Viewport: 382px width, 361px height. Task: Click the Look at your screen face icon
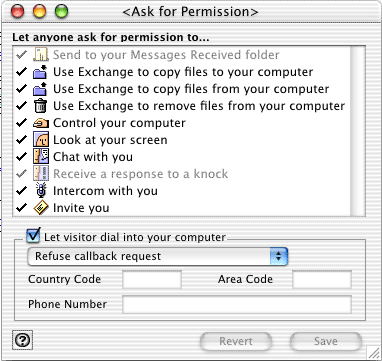point(41,140)
